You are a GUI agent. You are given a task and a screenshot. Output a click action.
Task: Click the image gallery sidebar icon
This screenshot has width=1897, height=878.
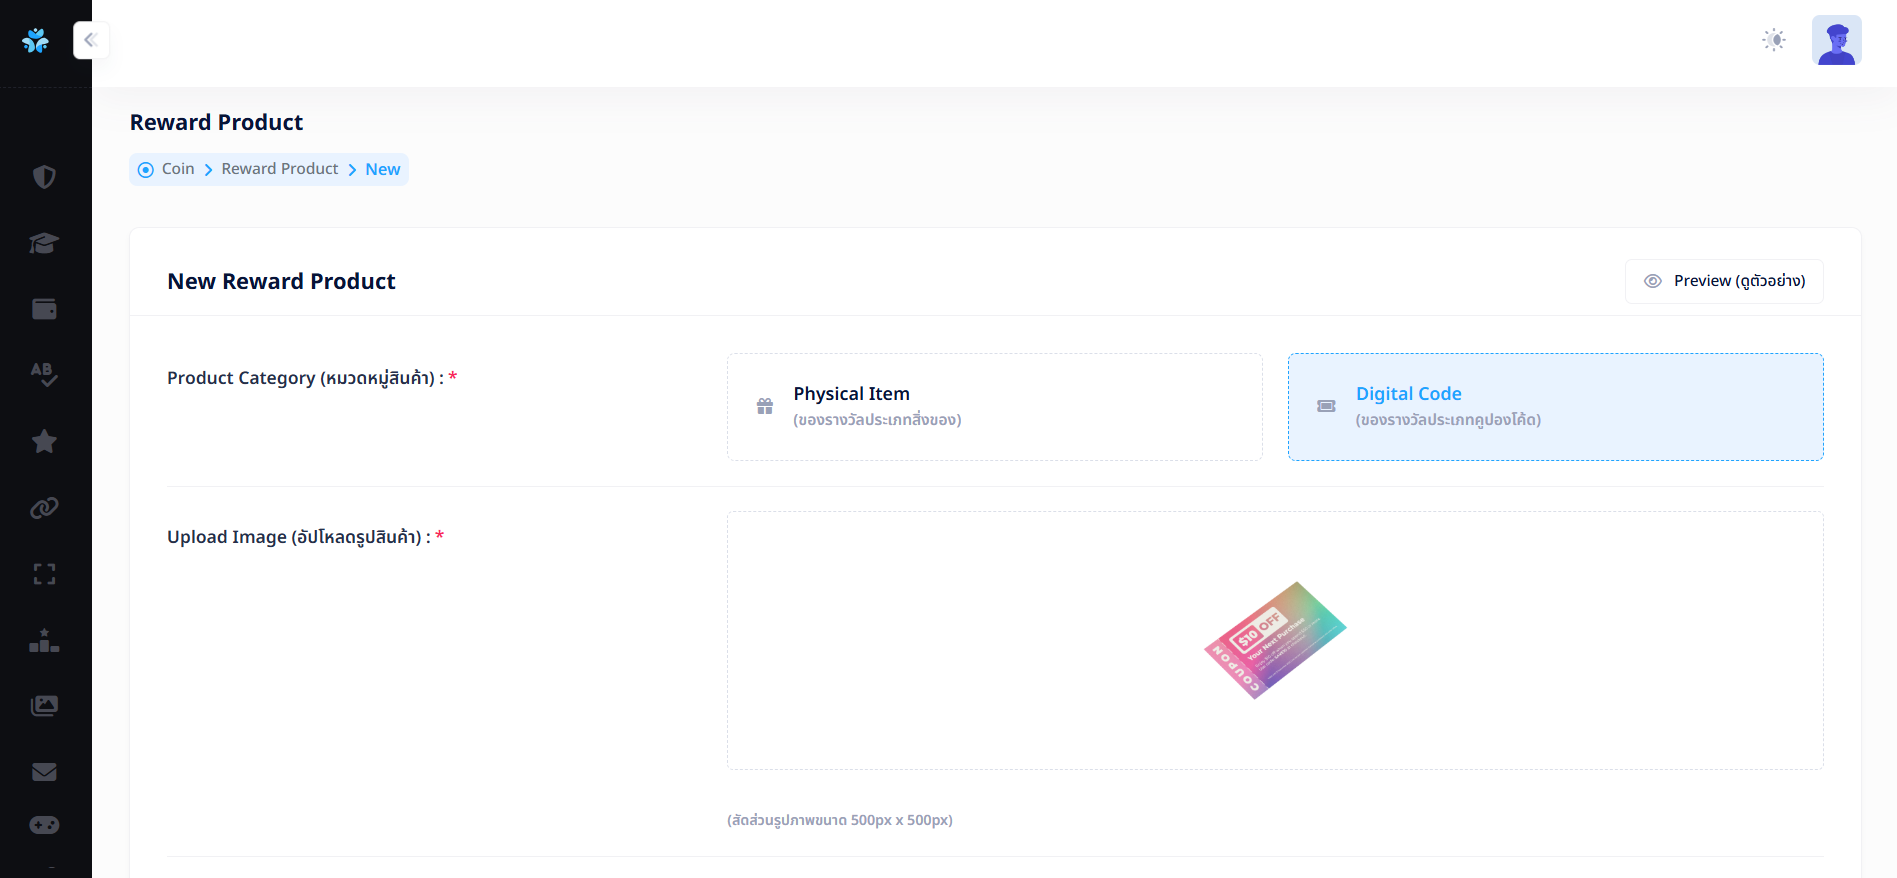(x=44, y=706)
